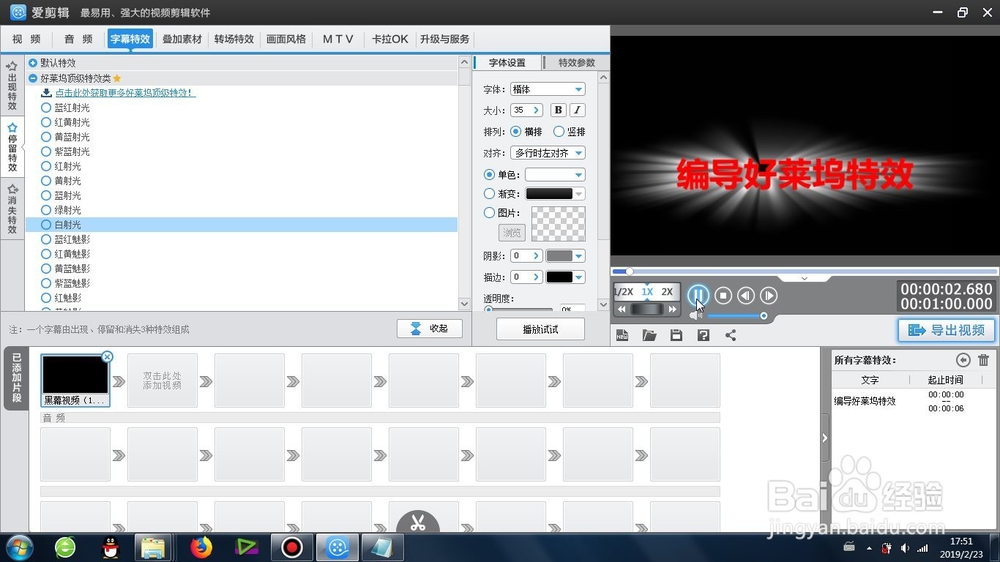The height and width of the screenshot is (562, 1000).
Task: Save project with floppy disk icon
Action: (676, 335)
